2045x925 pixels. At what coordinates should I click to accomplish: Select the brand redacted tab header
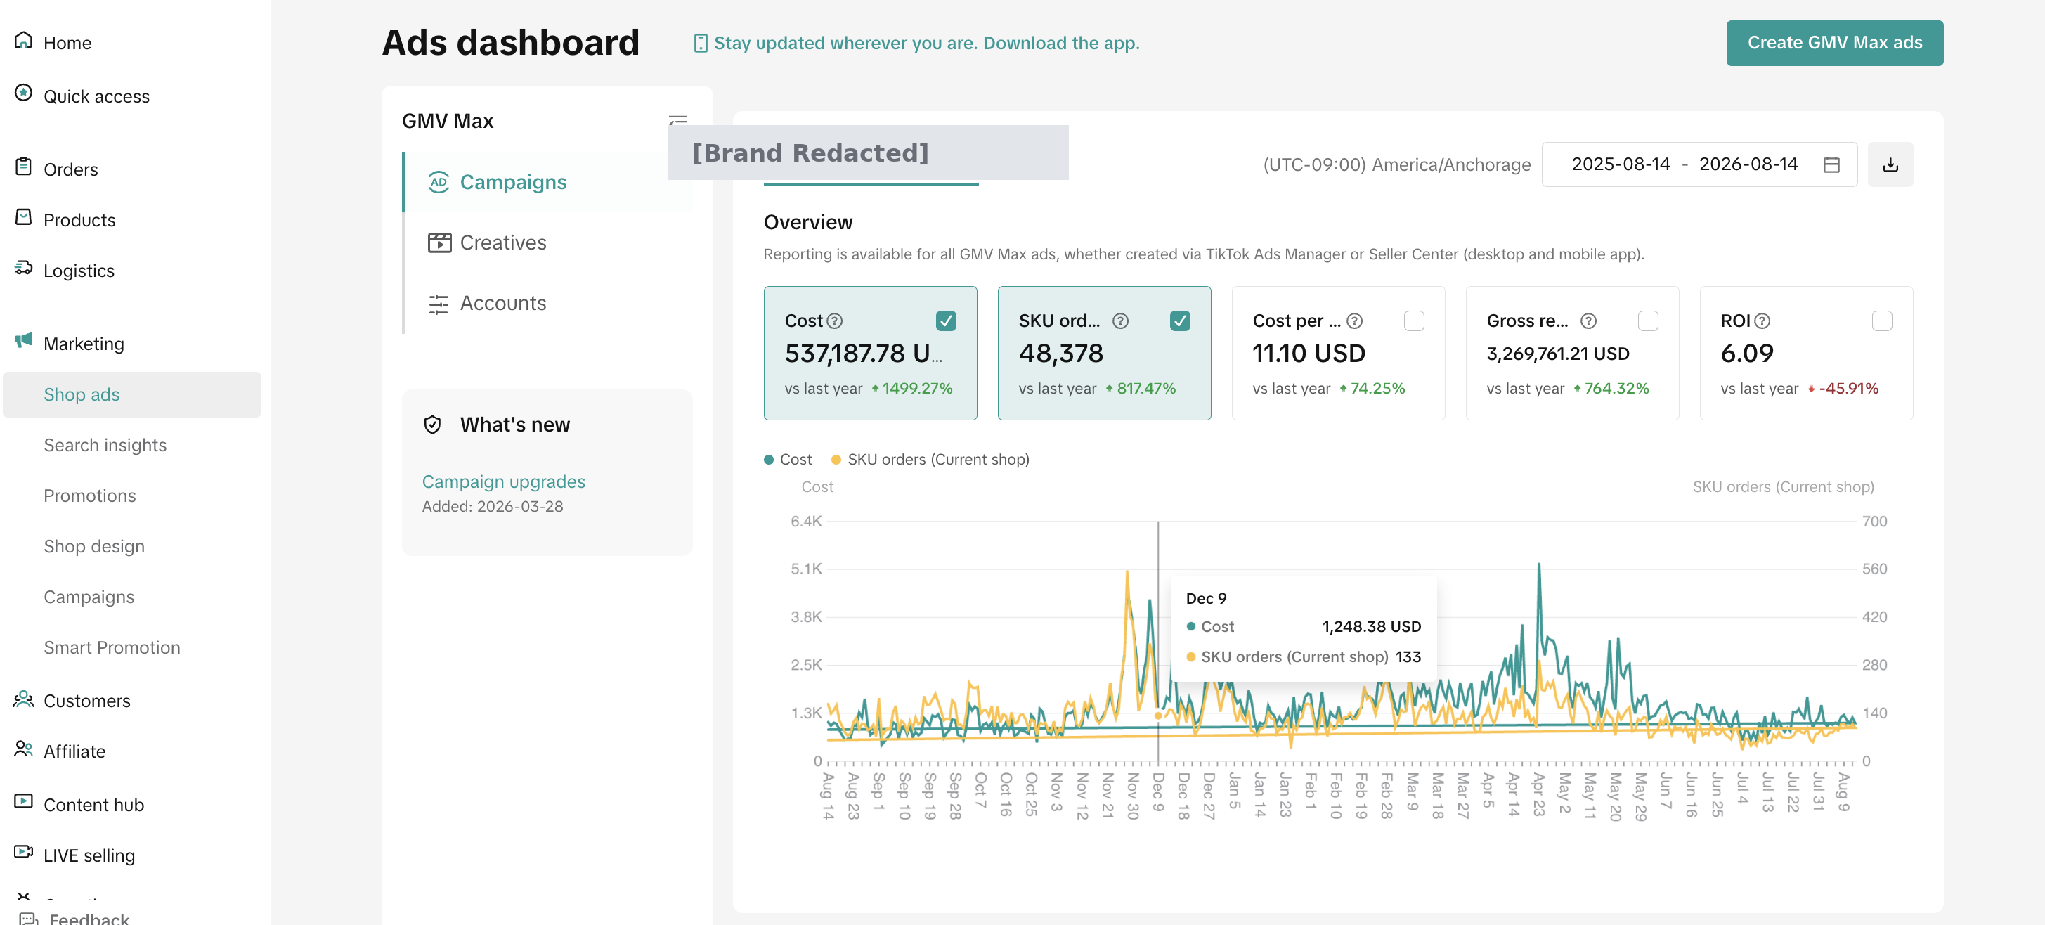(x=868, y=153)
